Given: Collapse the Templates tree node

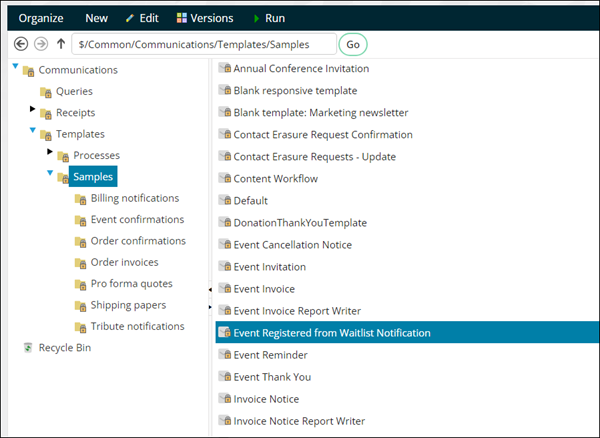Looking at the screenshot, I should coord(33,130).
